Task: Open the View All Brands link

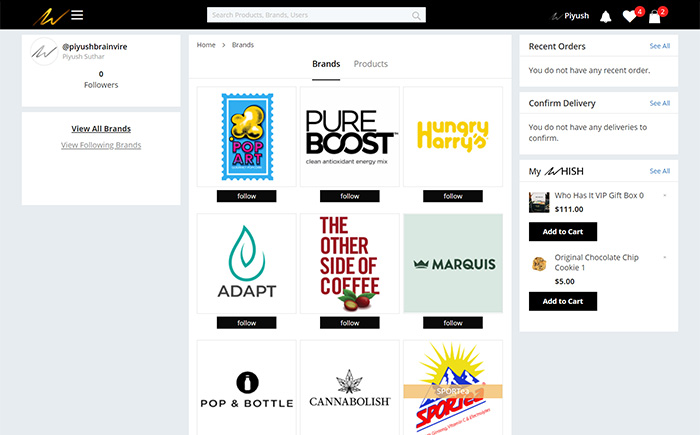Action: pos(101,129)
